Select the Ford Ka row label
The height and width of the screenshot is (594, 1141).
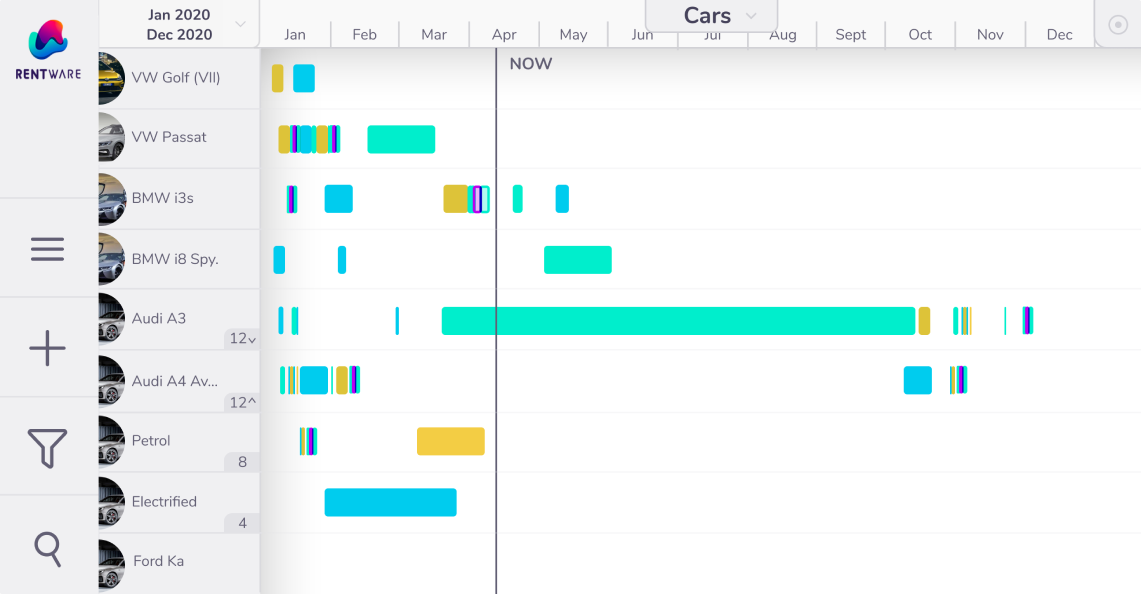[x=158, y=561]
